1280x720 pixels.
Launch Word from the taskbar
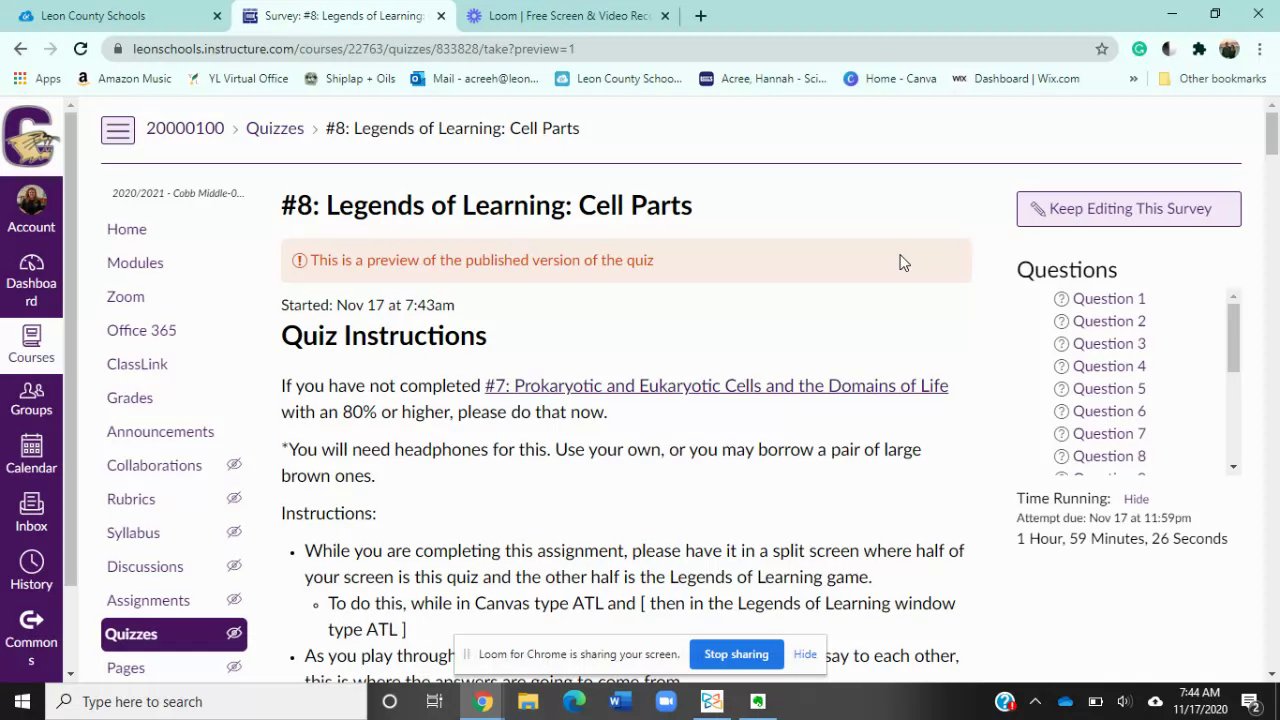(x=619, y=701)
